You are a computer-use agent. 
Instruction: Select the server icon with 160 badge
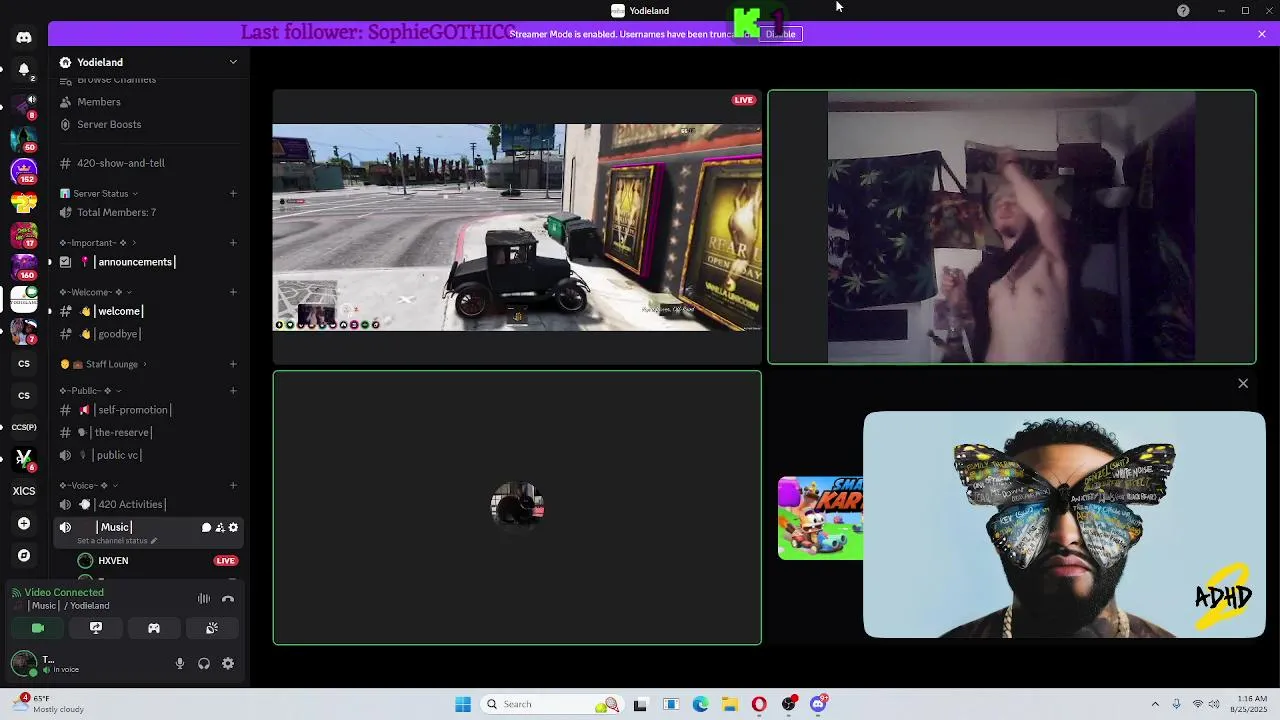pos(24,267)
